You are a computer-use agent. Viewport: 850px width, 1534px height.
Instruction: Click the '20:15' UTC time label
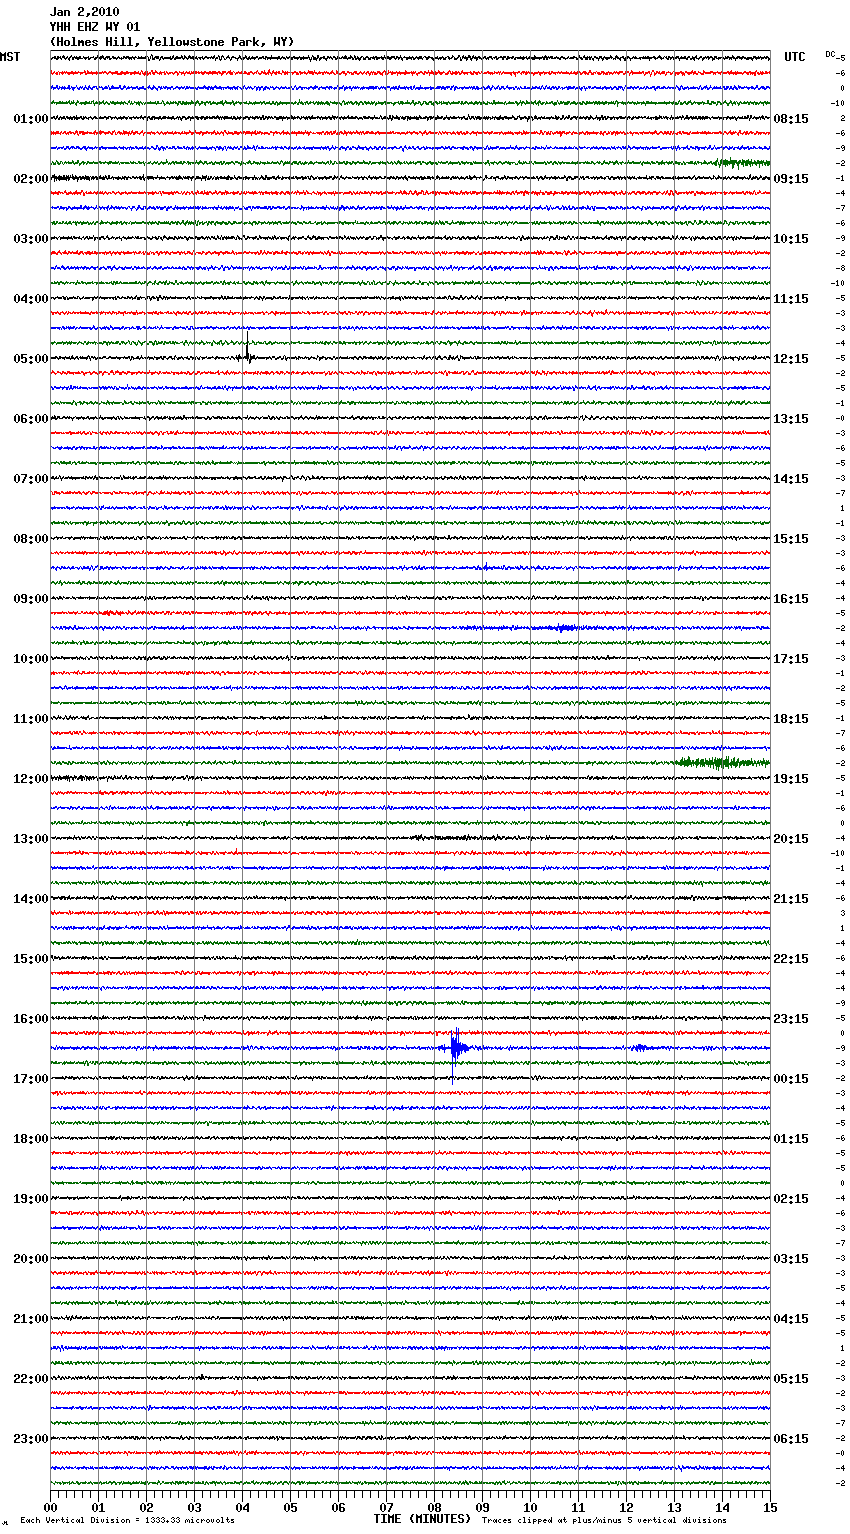791,839
